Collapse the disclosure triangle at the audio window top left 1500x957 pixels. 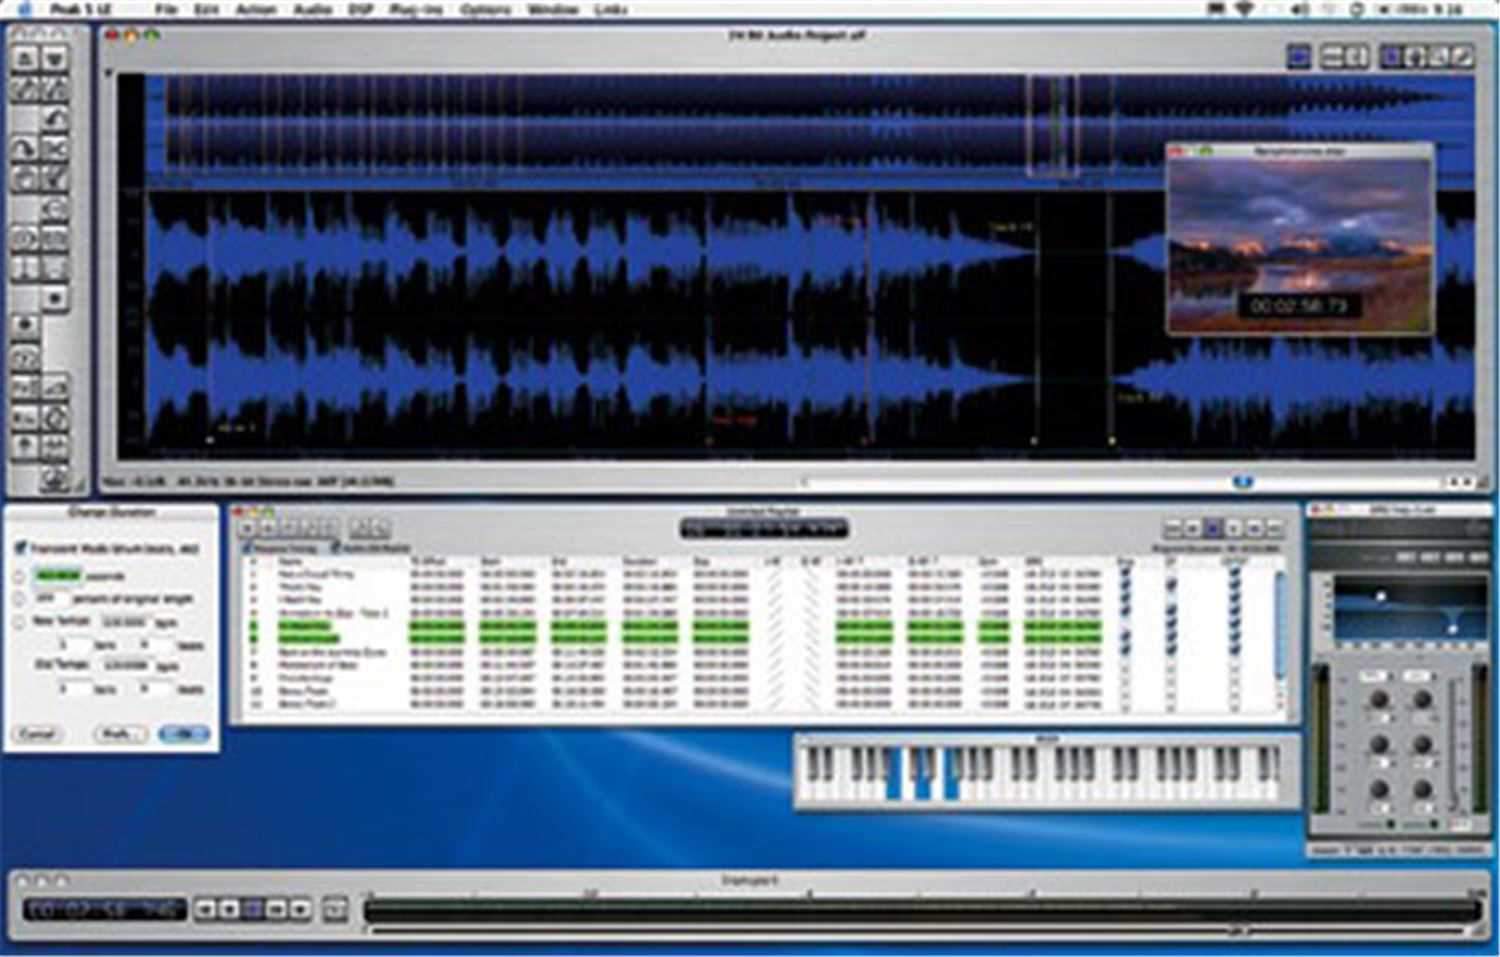click(x=107, y=73)
